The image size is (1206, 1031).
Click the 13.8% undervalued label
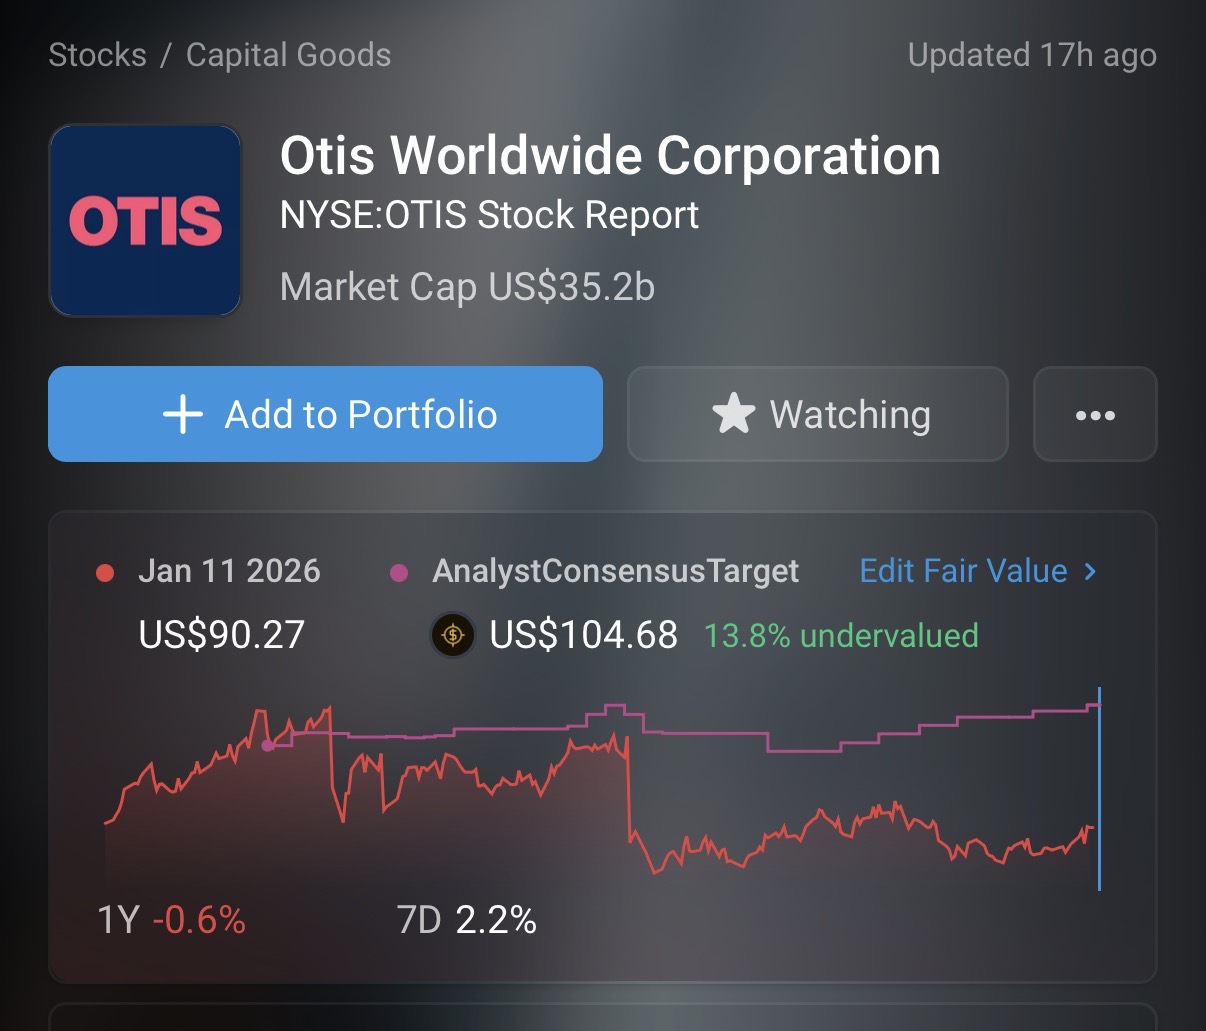click(841, 635)
